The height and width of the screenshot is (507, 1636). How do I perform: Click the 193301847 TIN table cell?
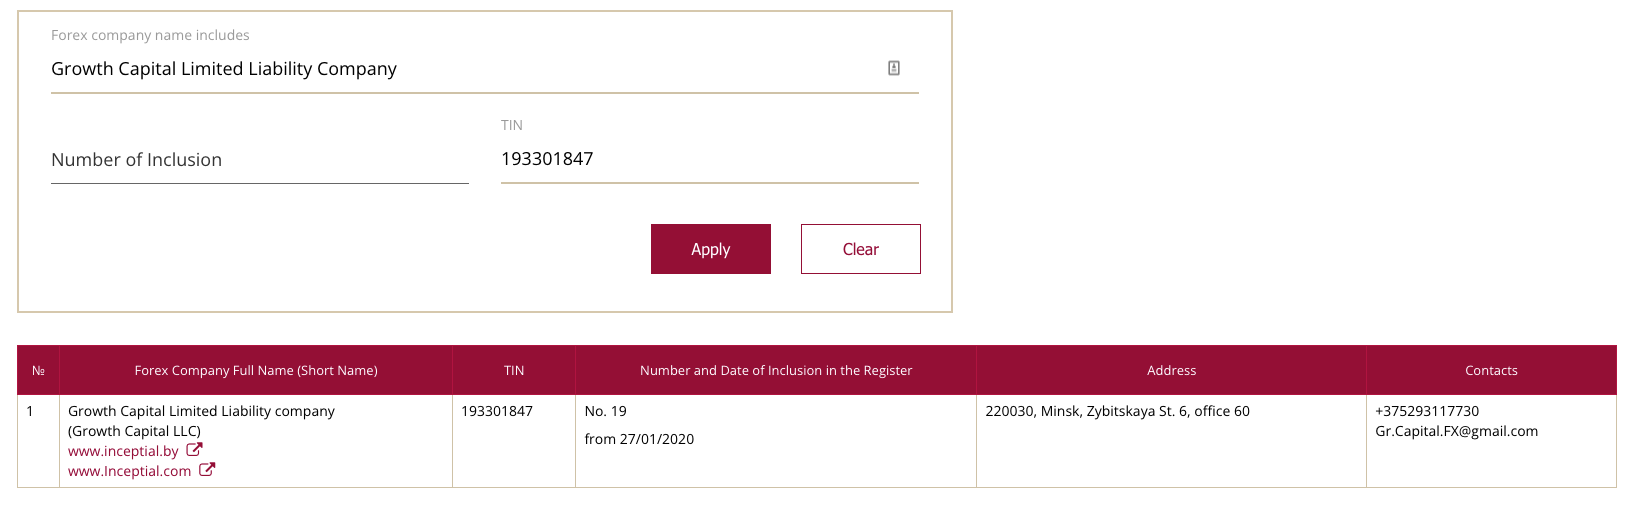coord(514,441)
